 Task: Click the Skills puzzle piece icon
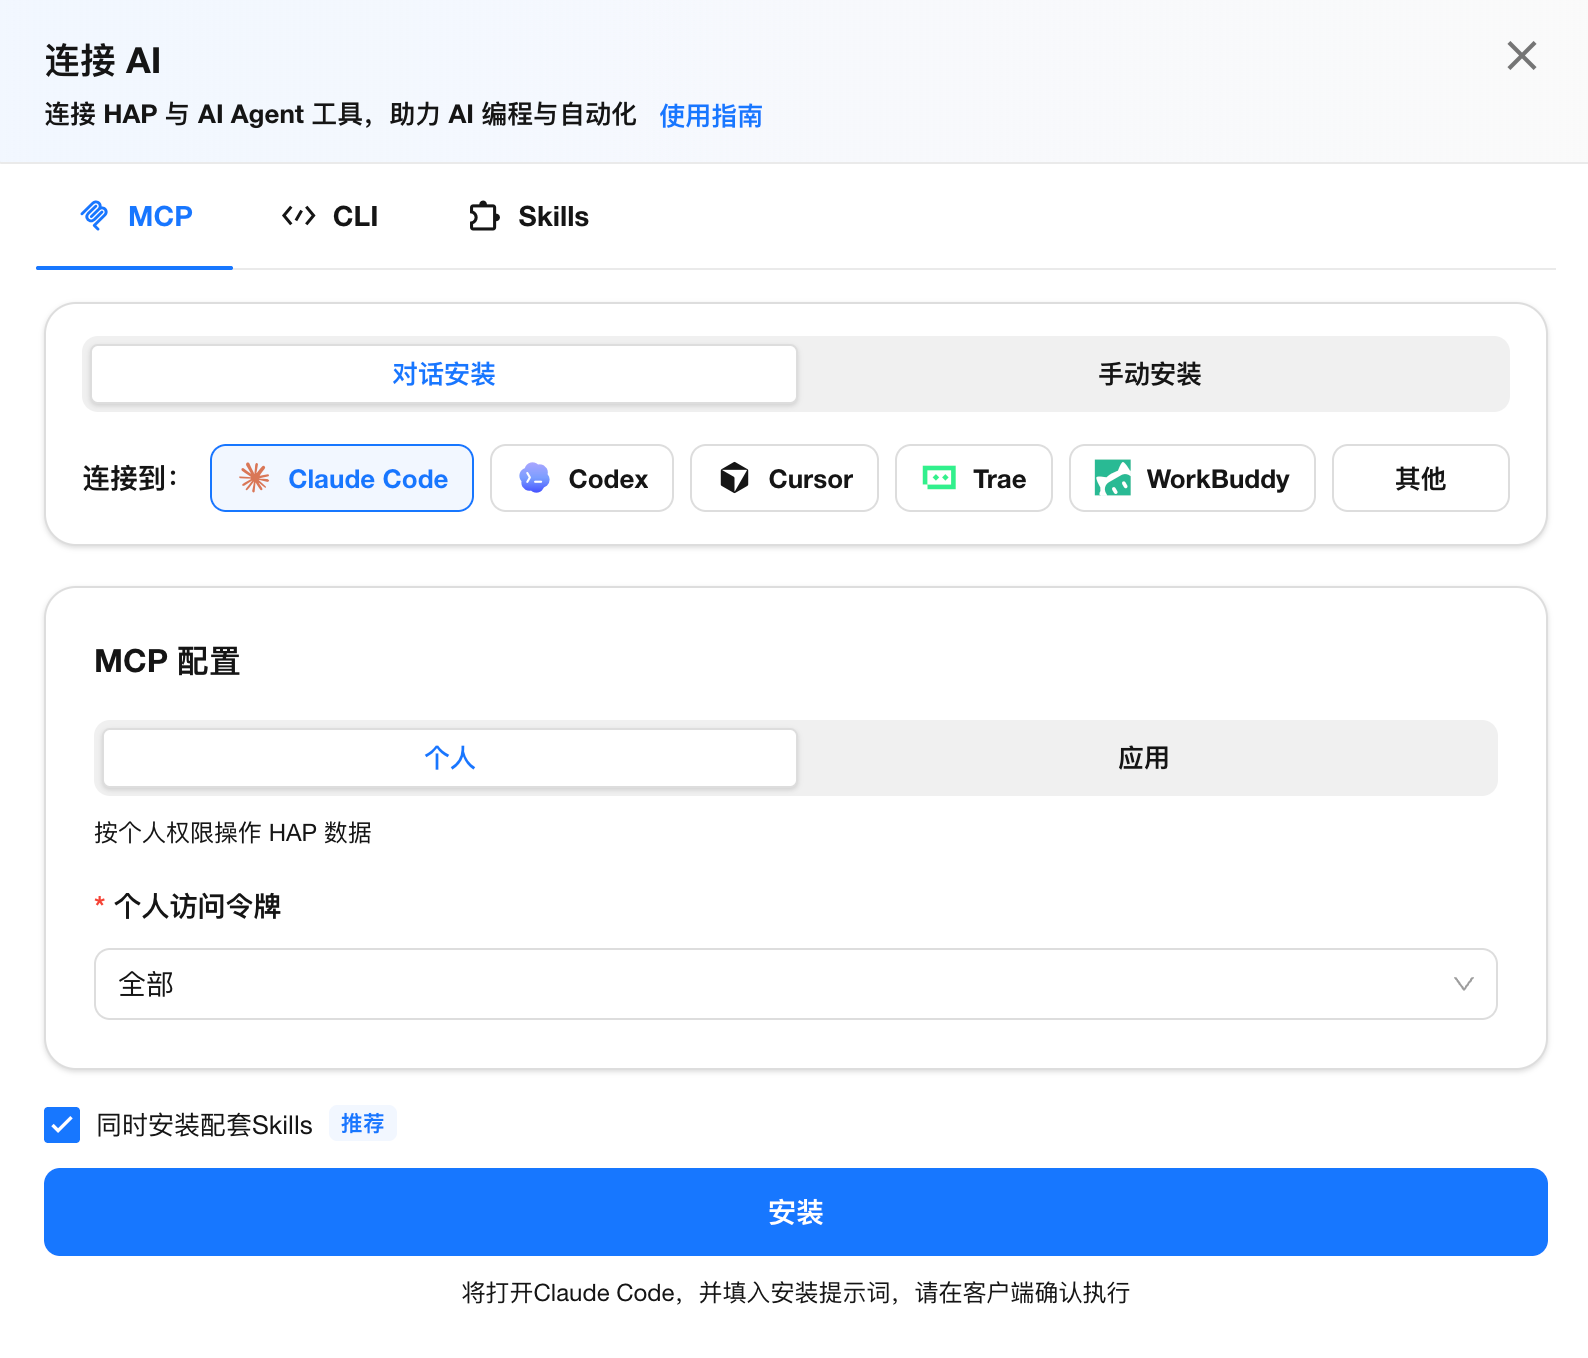(484, 216)
